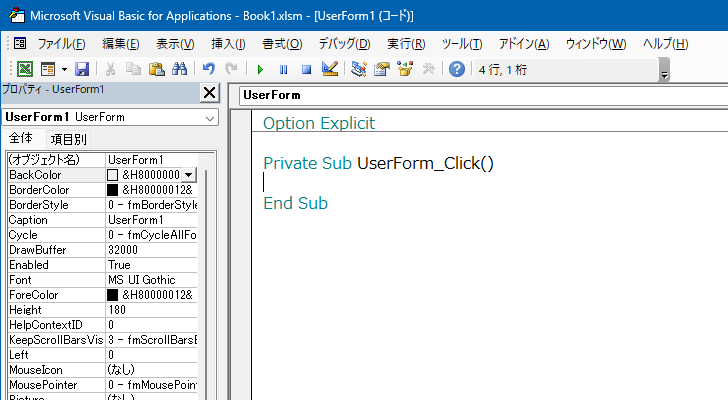
Task: Click the Height value 180
Action: [151, 310]
